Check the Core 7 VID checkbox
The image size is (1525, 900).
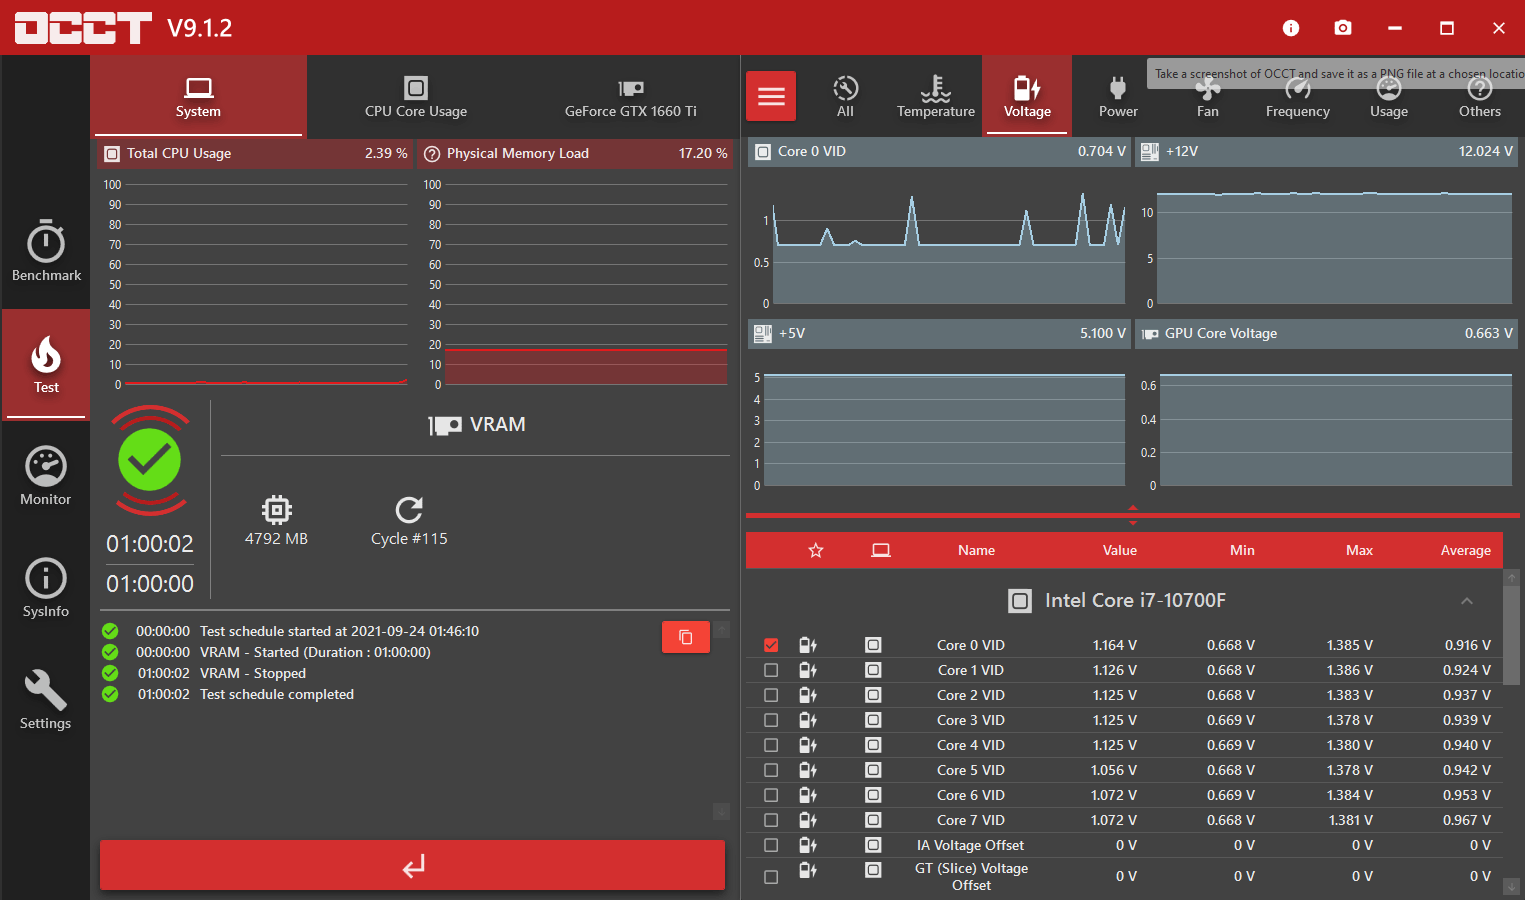(771, 820)
